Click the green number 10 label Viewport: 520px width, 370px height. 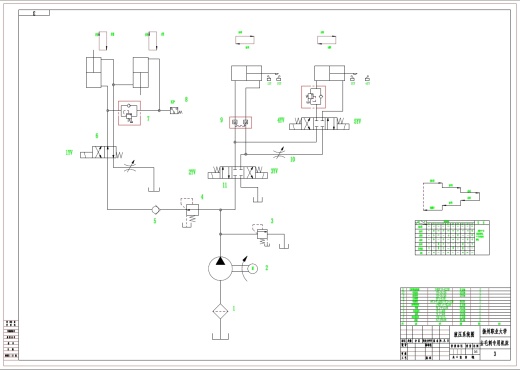(x=292, y=159)
